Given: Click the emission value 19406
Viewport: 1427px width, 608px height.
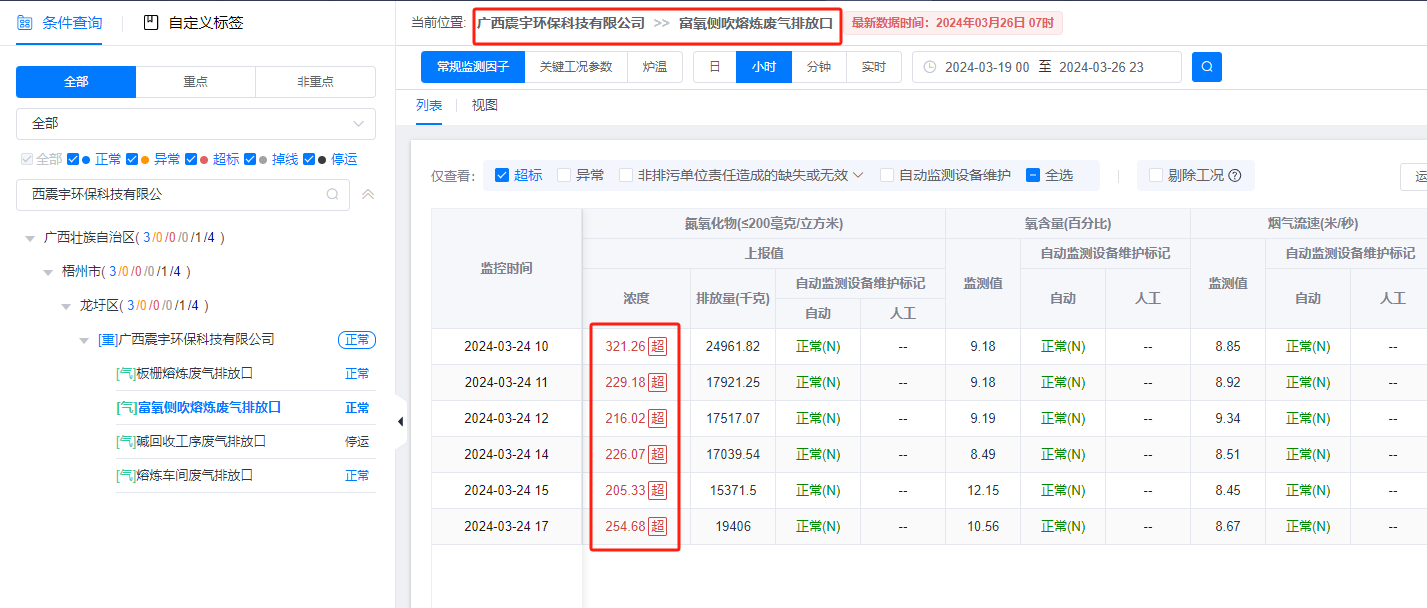Looking at the screenshot, I should click(x=733, y=527).
